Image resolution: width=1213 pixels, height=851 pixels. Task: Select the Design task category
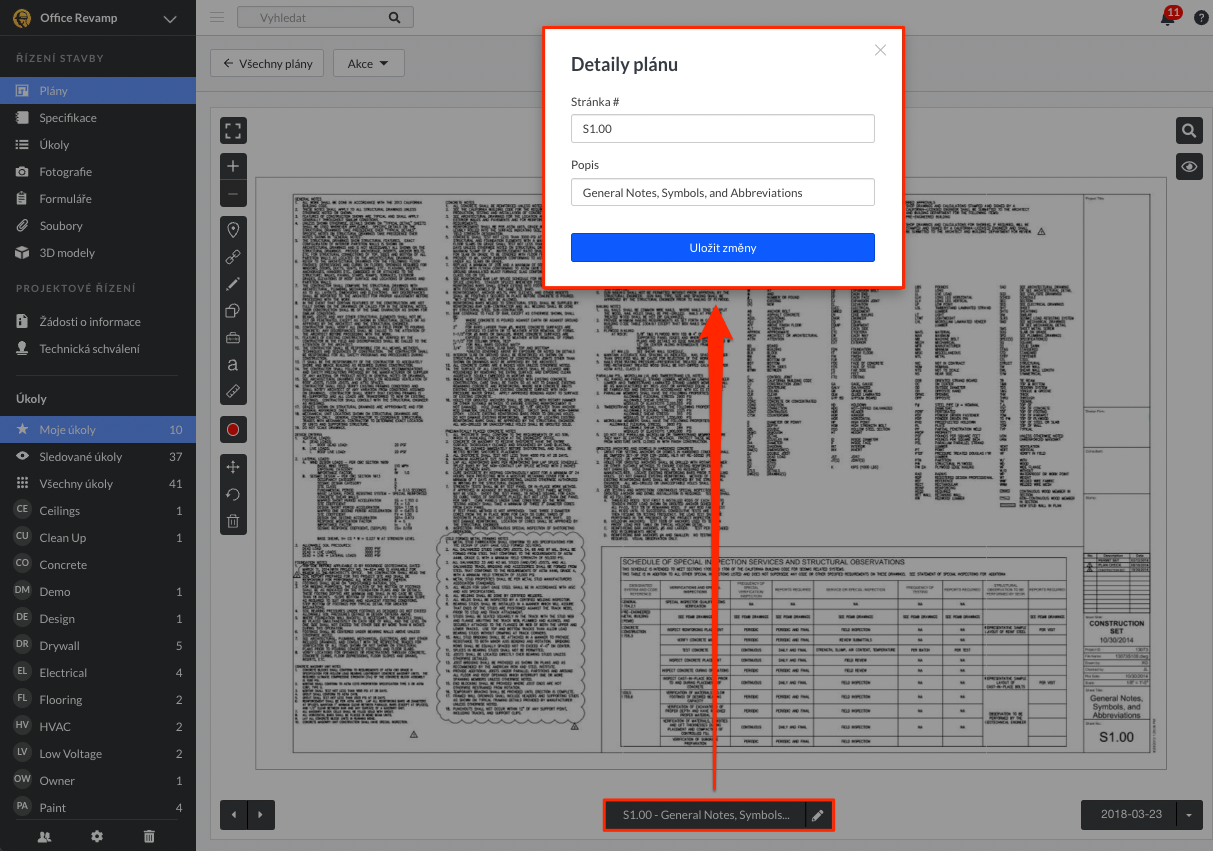click(x=98, y=618)
